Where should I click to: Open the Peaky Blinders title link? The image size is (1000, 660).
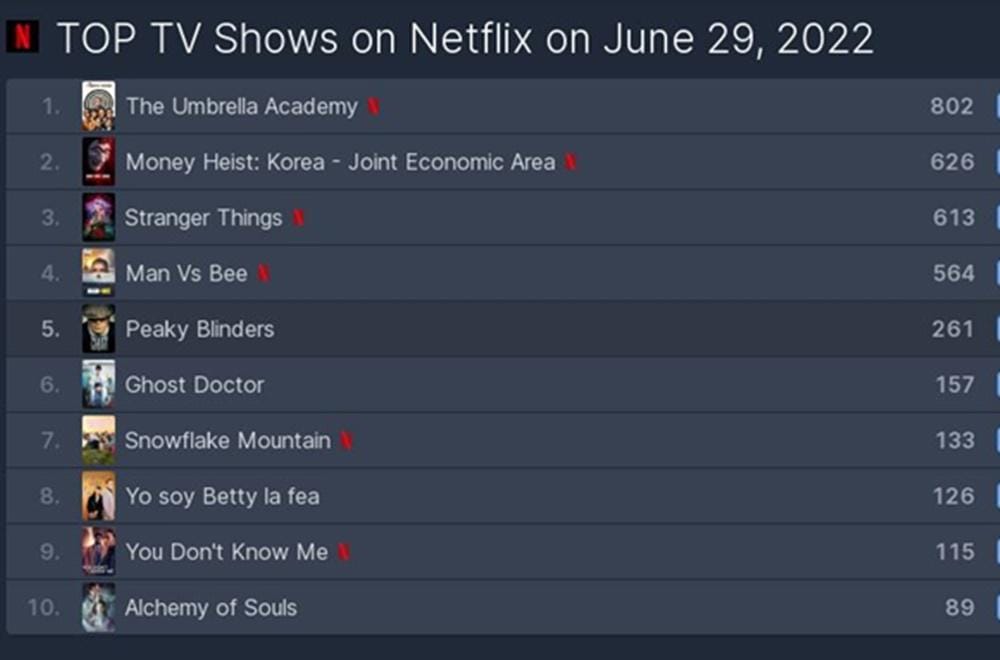click(x=199, y=329)
